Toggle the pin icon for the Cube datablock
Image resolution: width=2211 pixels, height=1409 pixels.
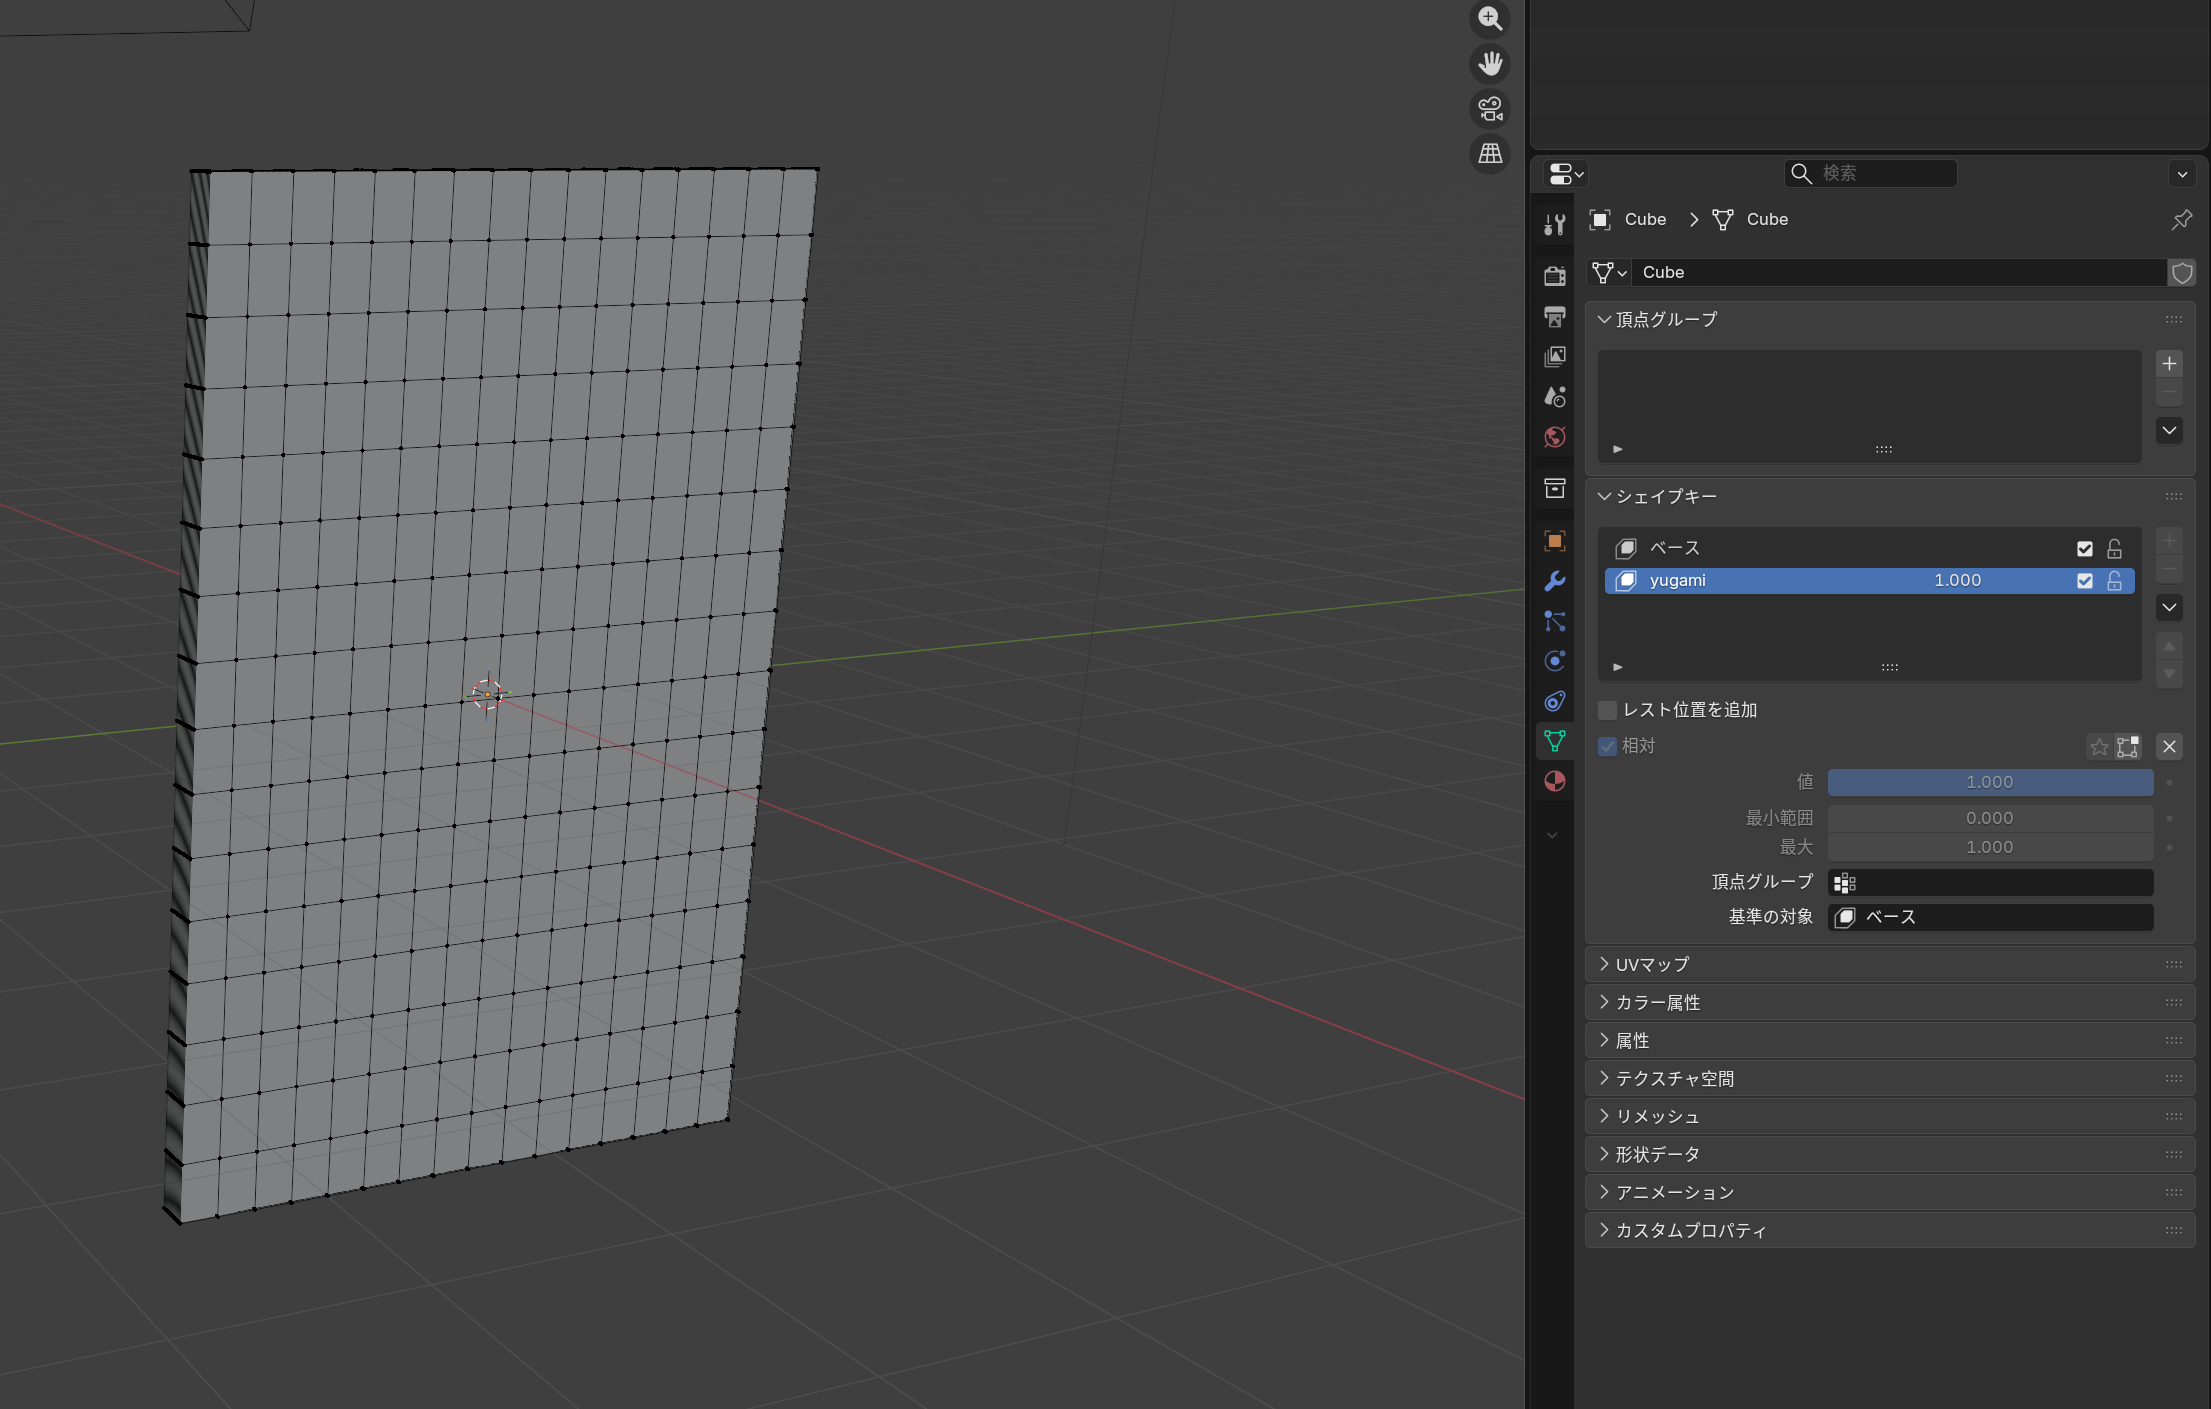pos(2181,219)
